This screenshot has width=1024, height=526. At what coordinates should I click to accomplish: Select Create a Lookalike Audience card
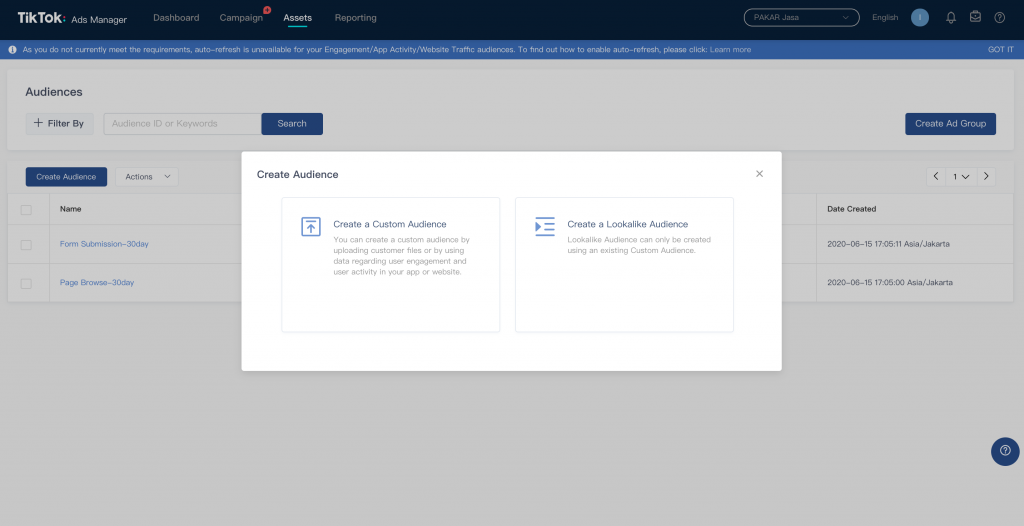[624, 265]
